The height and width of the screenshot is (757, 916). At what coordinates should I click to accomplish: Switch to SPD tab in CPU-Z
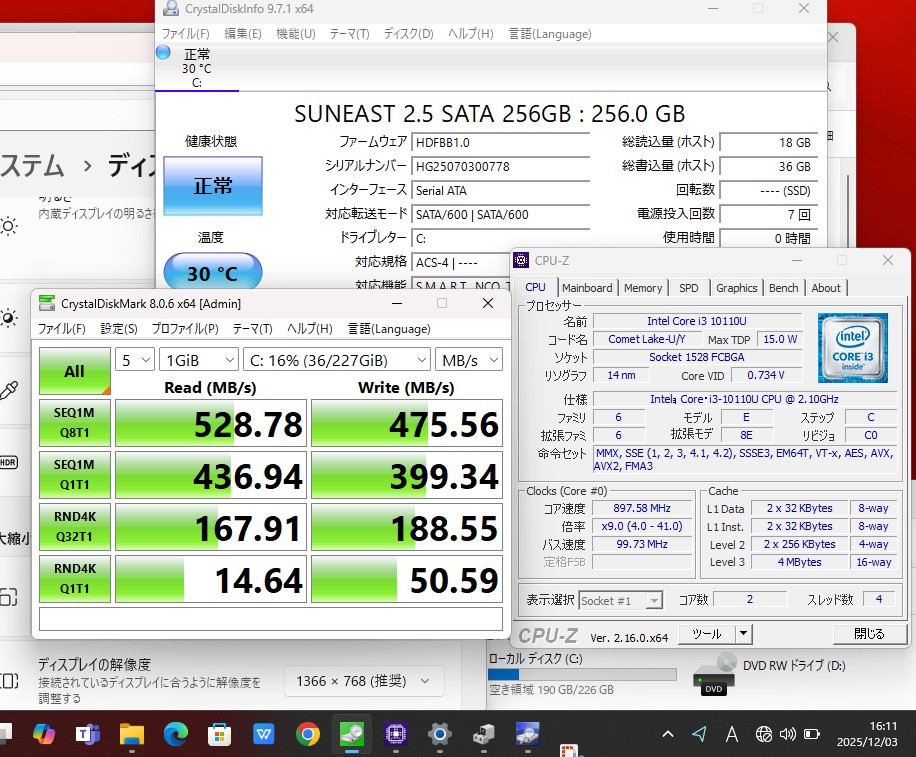(x=688, y=288)
